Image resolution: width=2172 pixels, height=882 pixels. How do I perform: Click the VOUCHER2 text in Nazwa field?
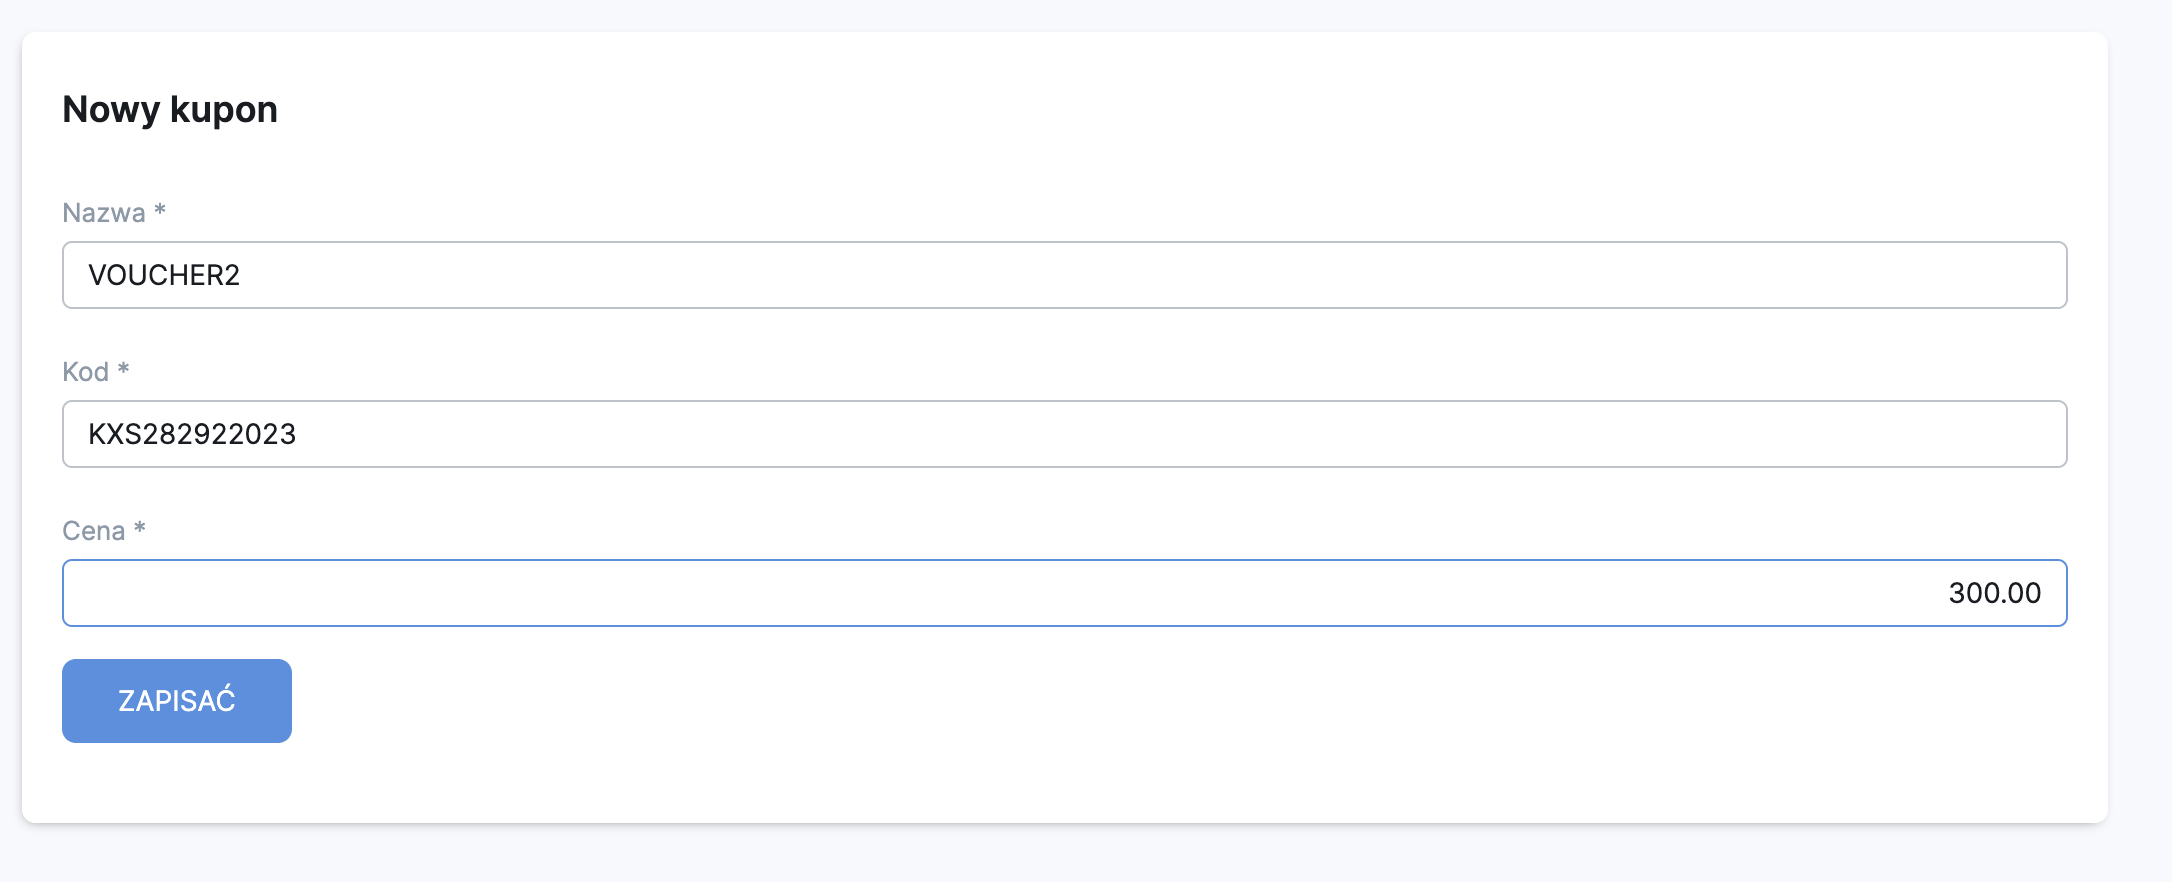click(164, 275)
